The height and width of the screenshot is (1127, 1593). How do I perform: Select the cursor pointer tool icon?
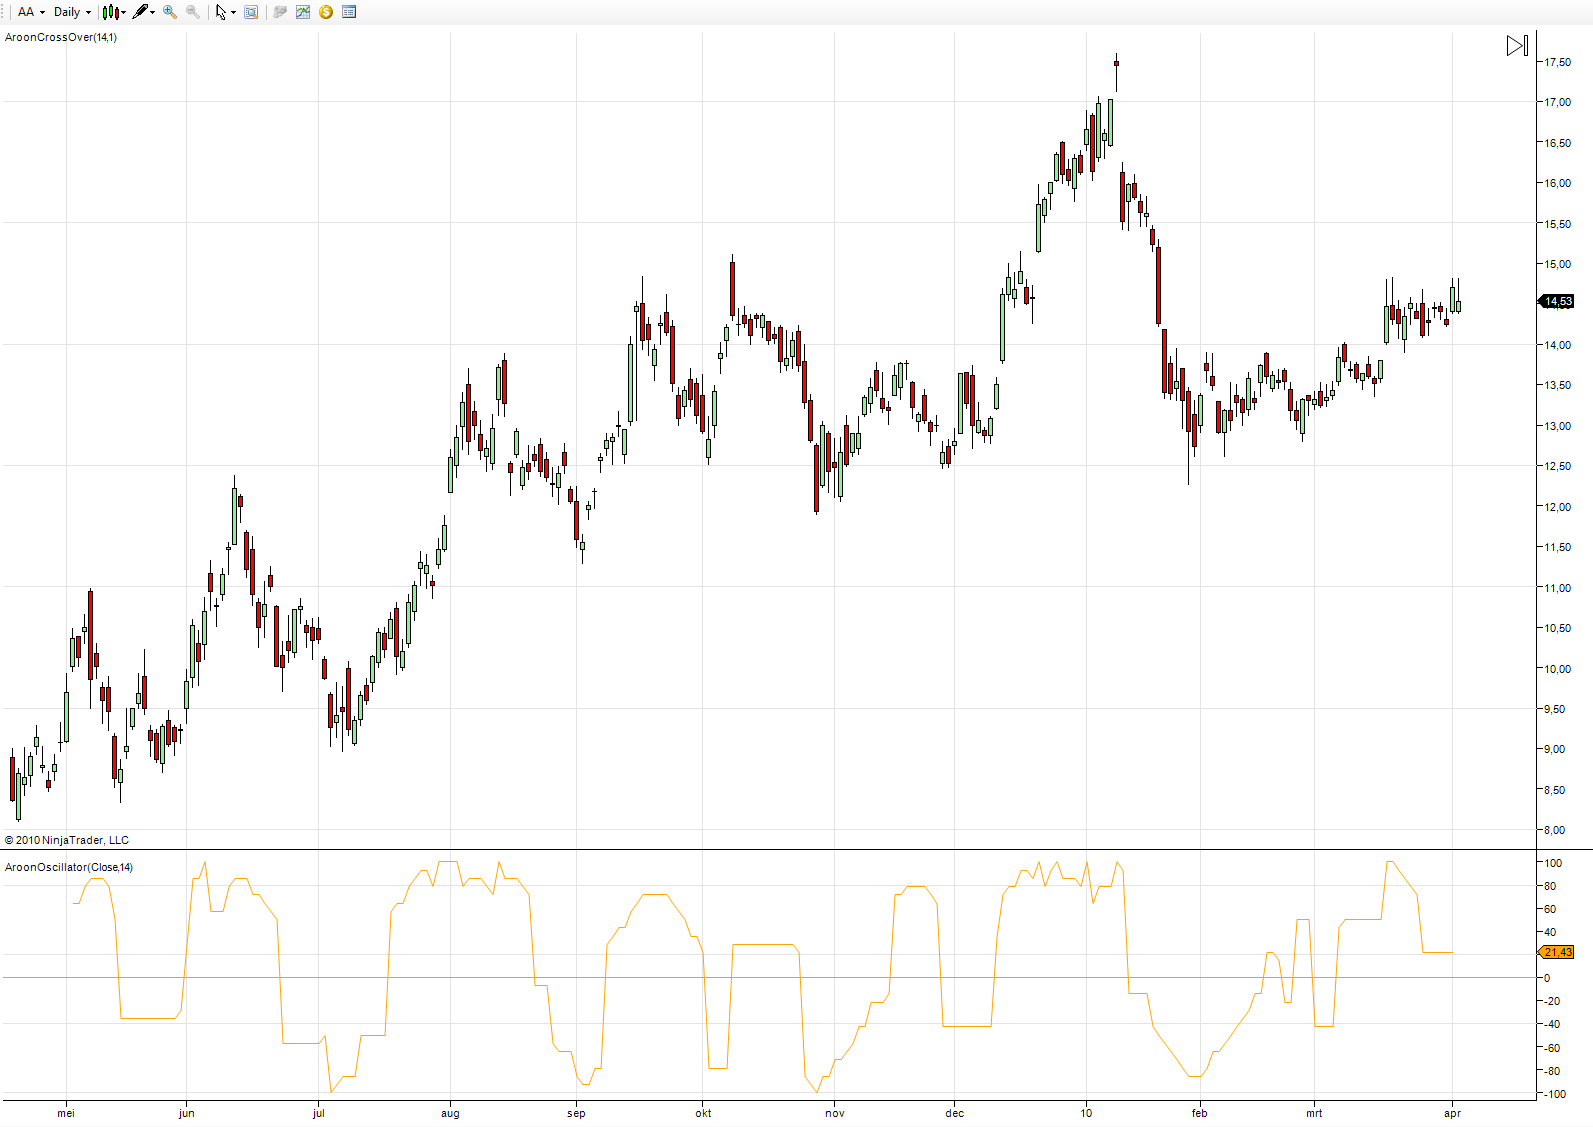tap(221, 12)
